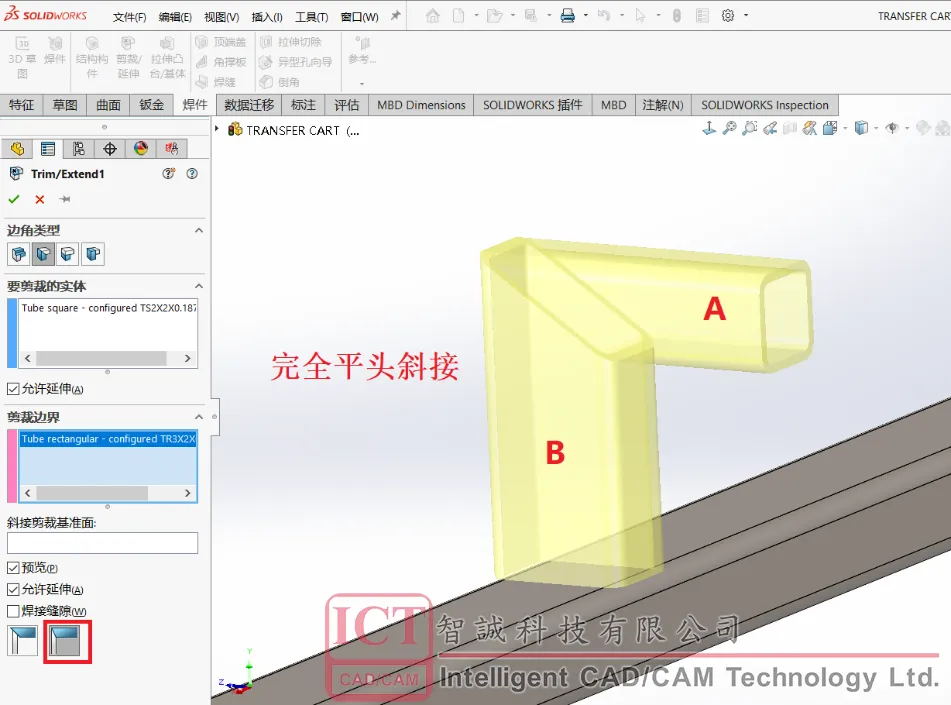Open the View Orientation dropdown arrow

845,128
